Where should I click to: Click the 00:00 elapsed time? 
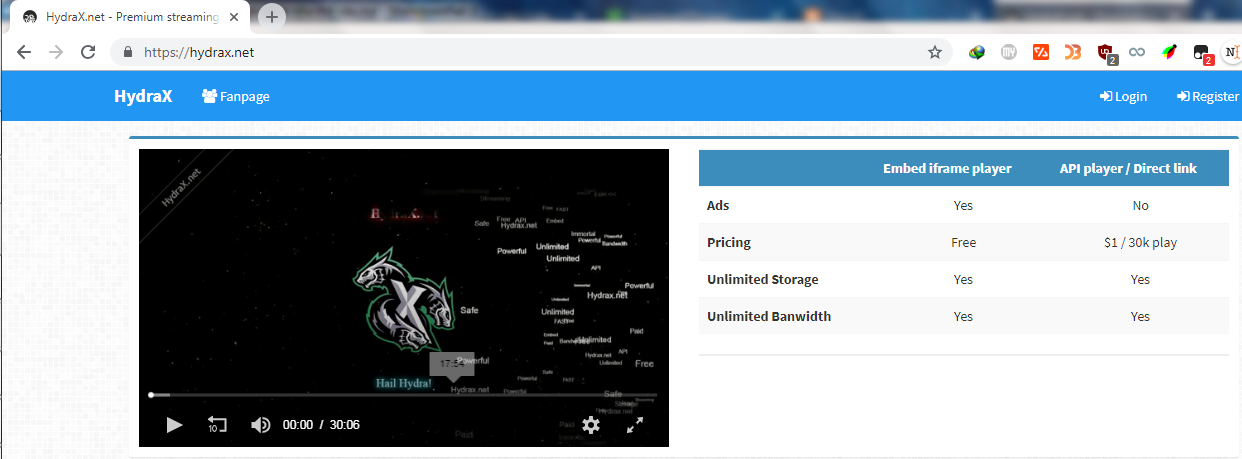pyautogui.click(x=298, y=425)
